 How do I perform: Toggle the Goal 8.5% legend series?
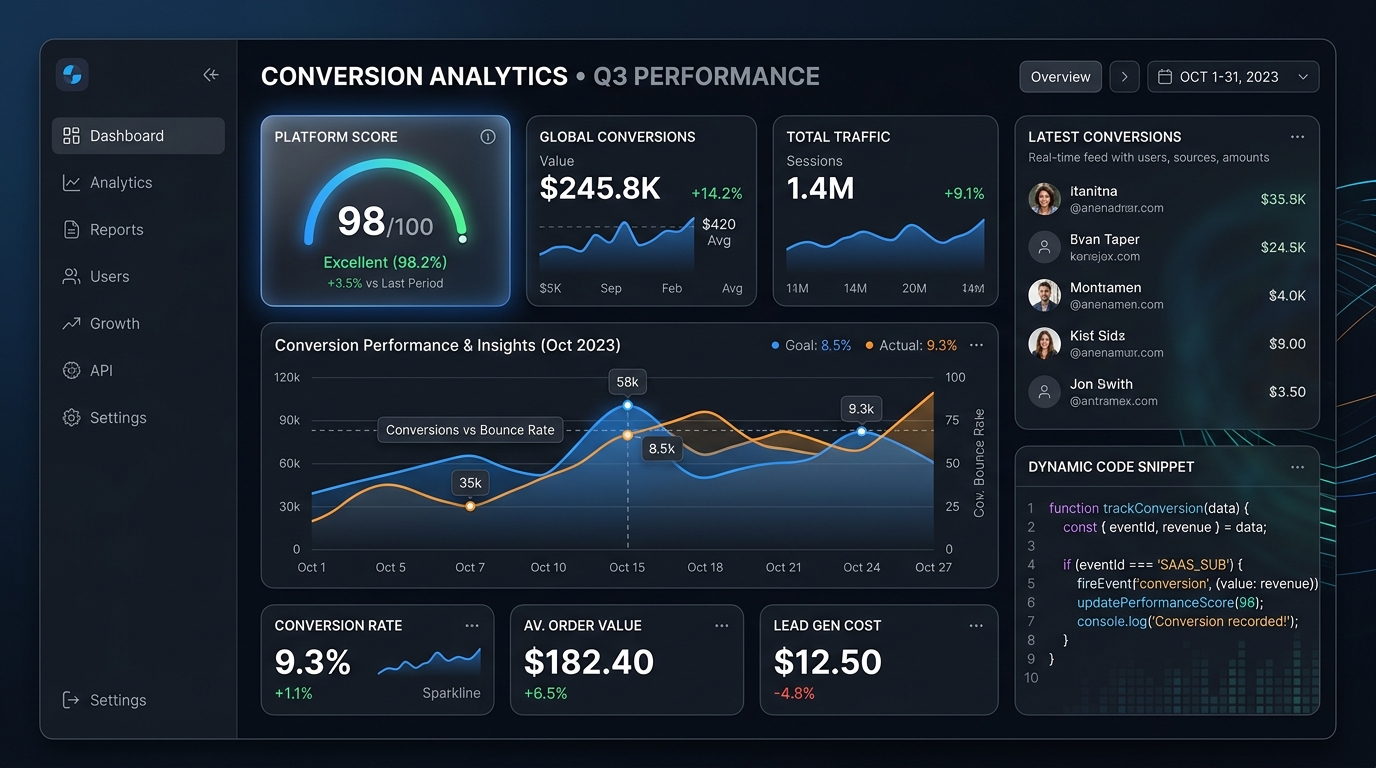811,345
